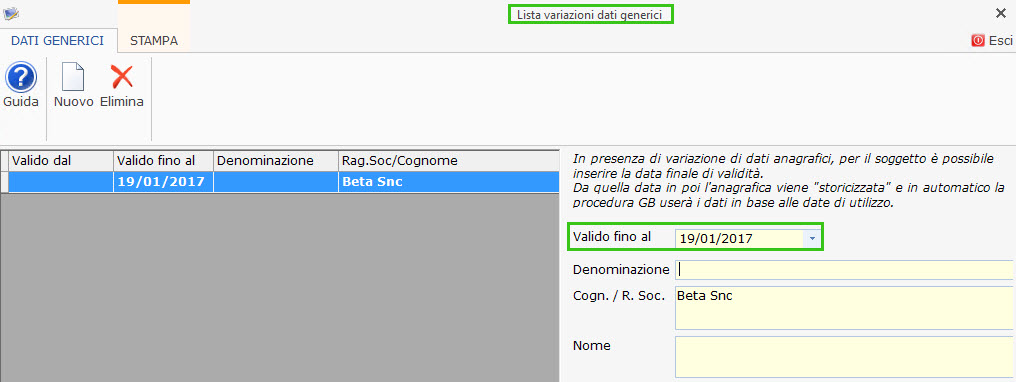
Task: Click the Rag.Soc/Cognome column header
Action: (448, 161)
